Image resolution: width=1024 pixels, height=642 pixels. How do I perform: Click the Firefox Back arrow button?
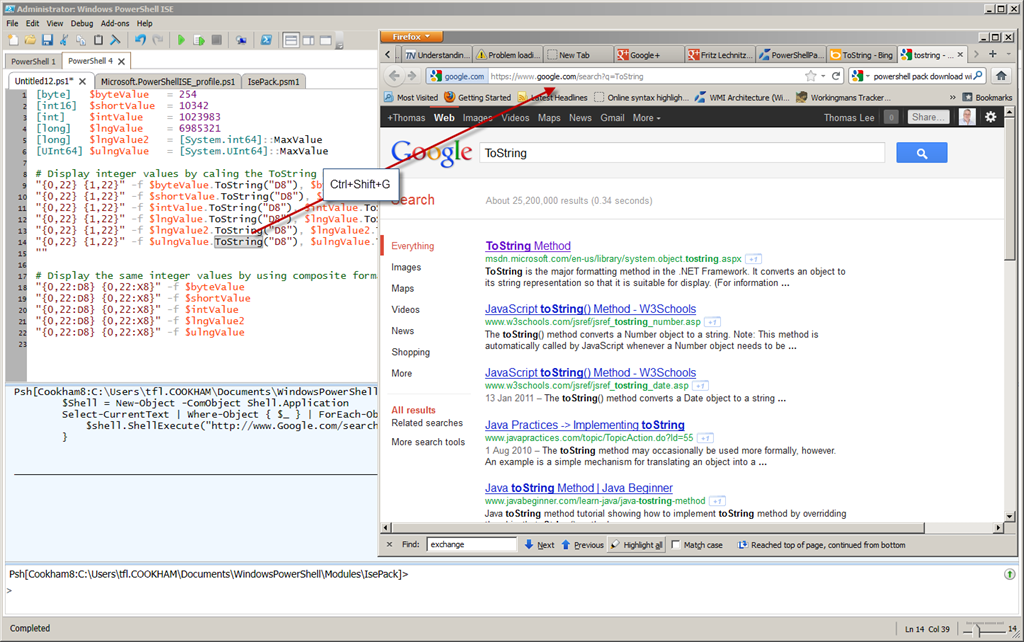coord(394,76)
